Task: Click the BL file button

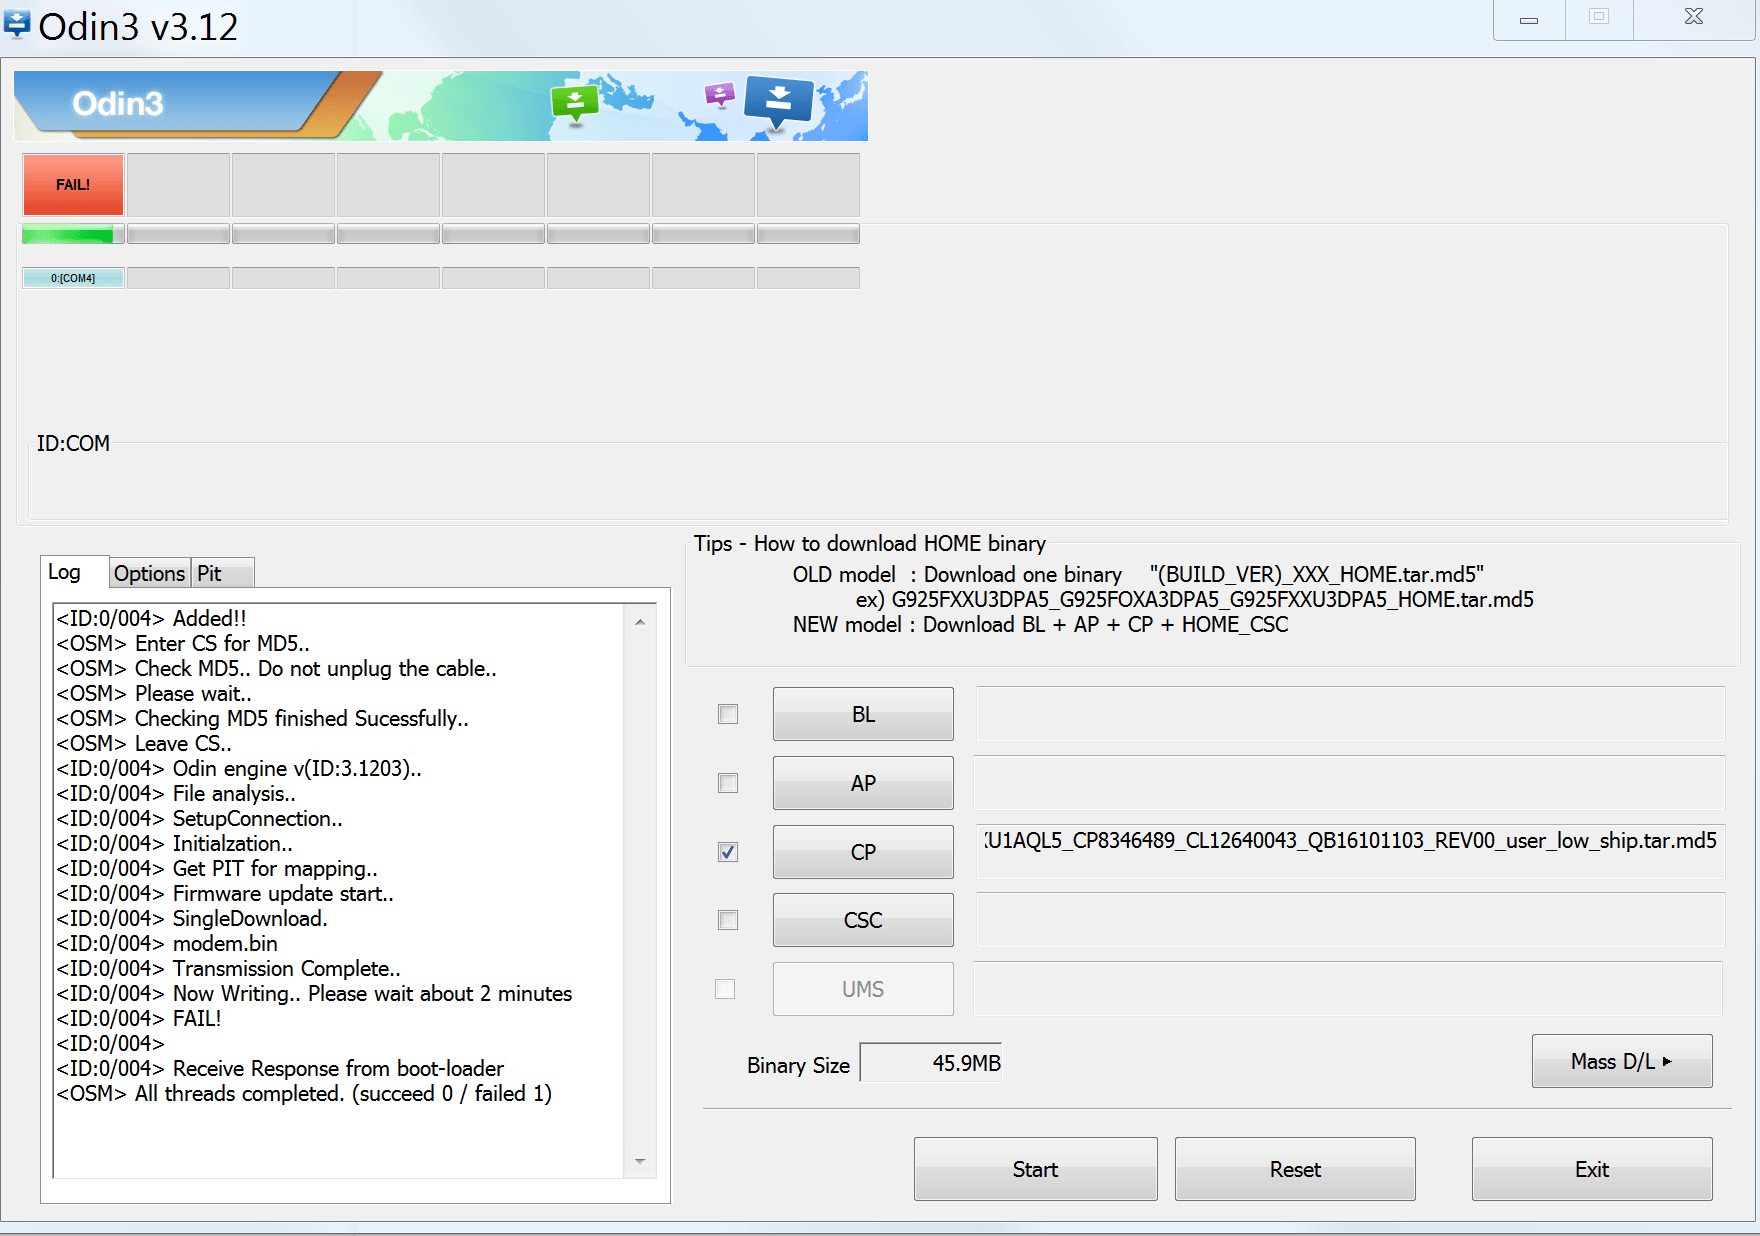Action: click(x=863, y=714)
